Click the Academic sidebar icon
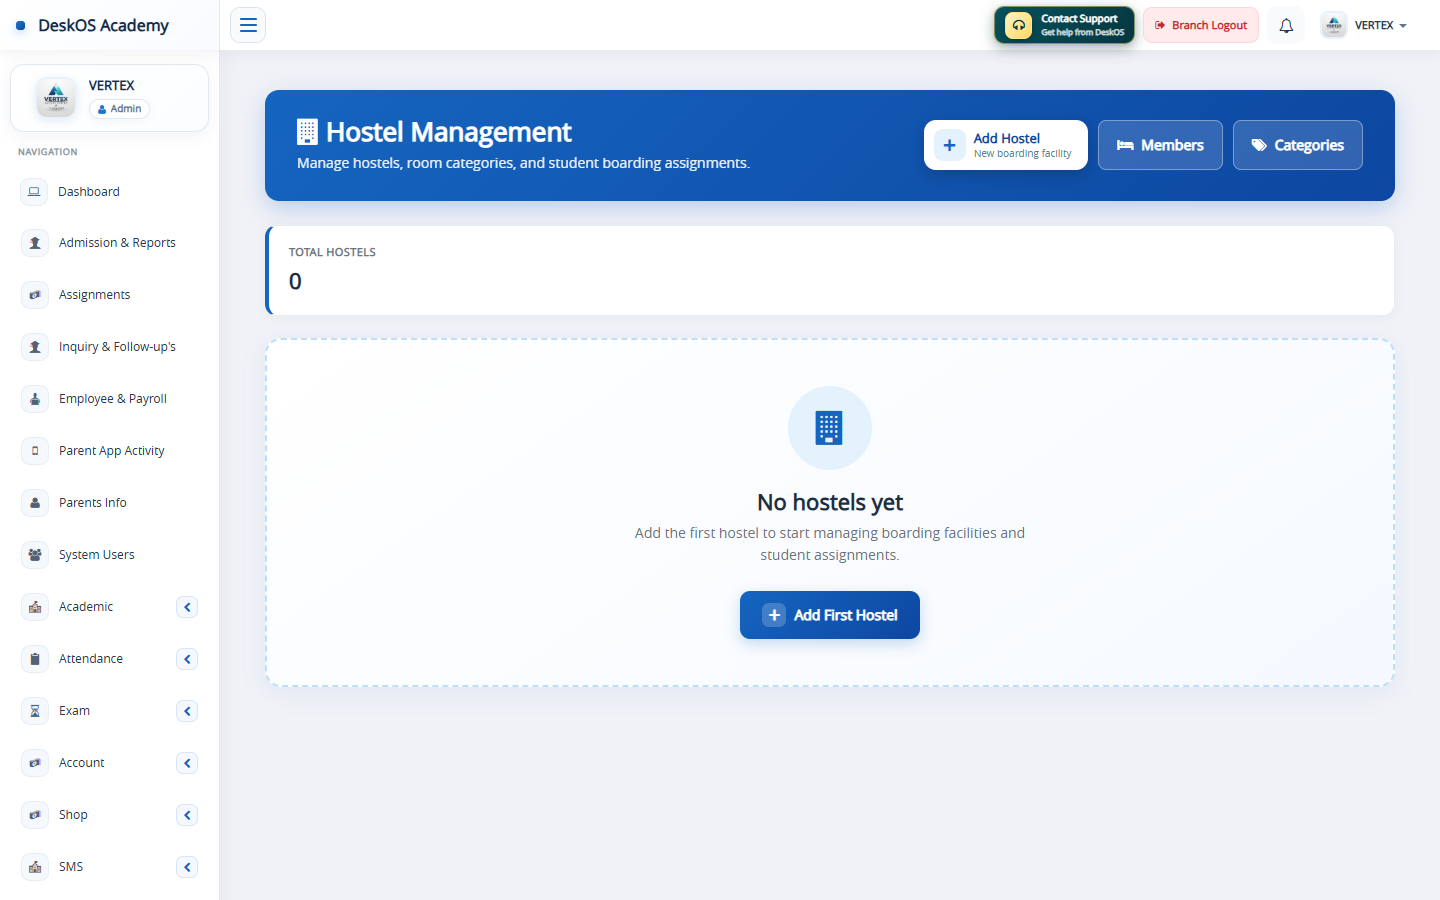Screen dimensions: 1440x900 click(x=35, y=607)
